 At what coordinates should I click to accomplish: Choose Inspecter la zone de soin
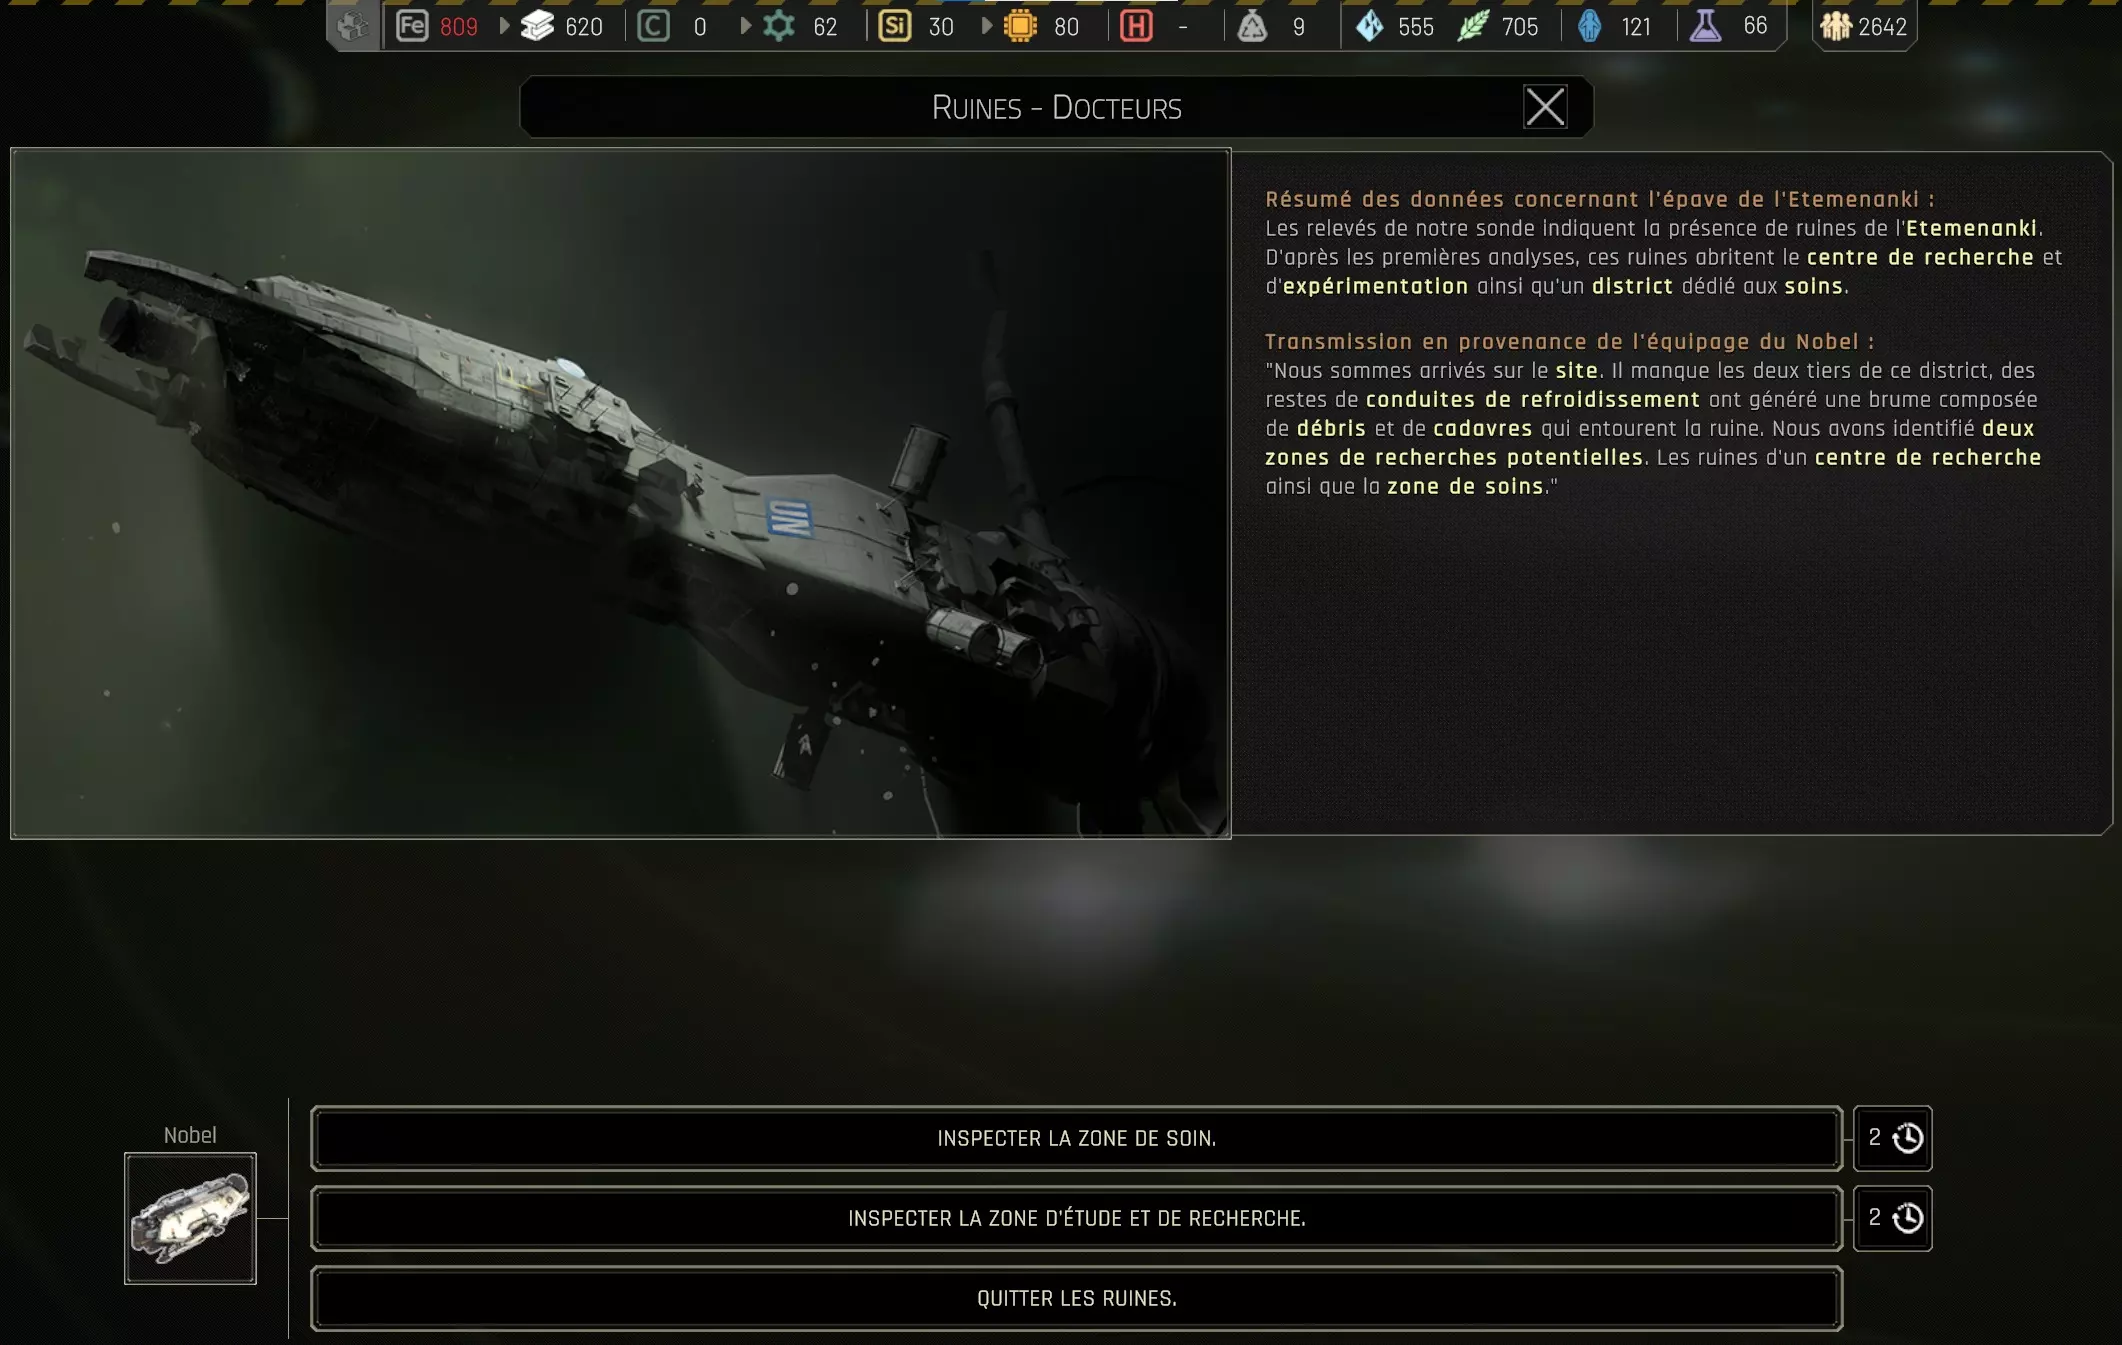pos(1076,1138)
